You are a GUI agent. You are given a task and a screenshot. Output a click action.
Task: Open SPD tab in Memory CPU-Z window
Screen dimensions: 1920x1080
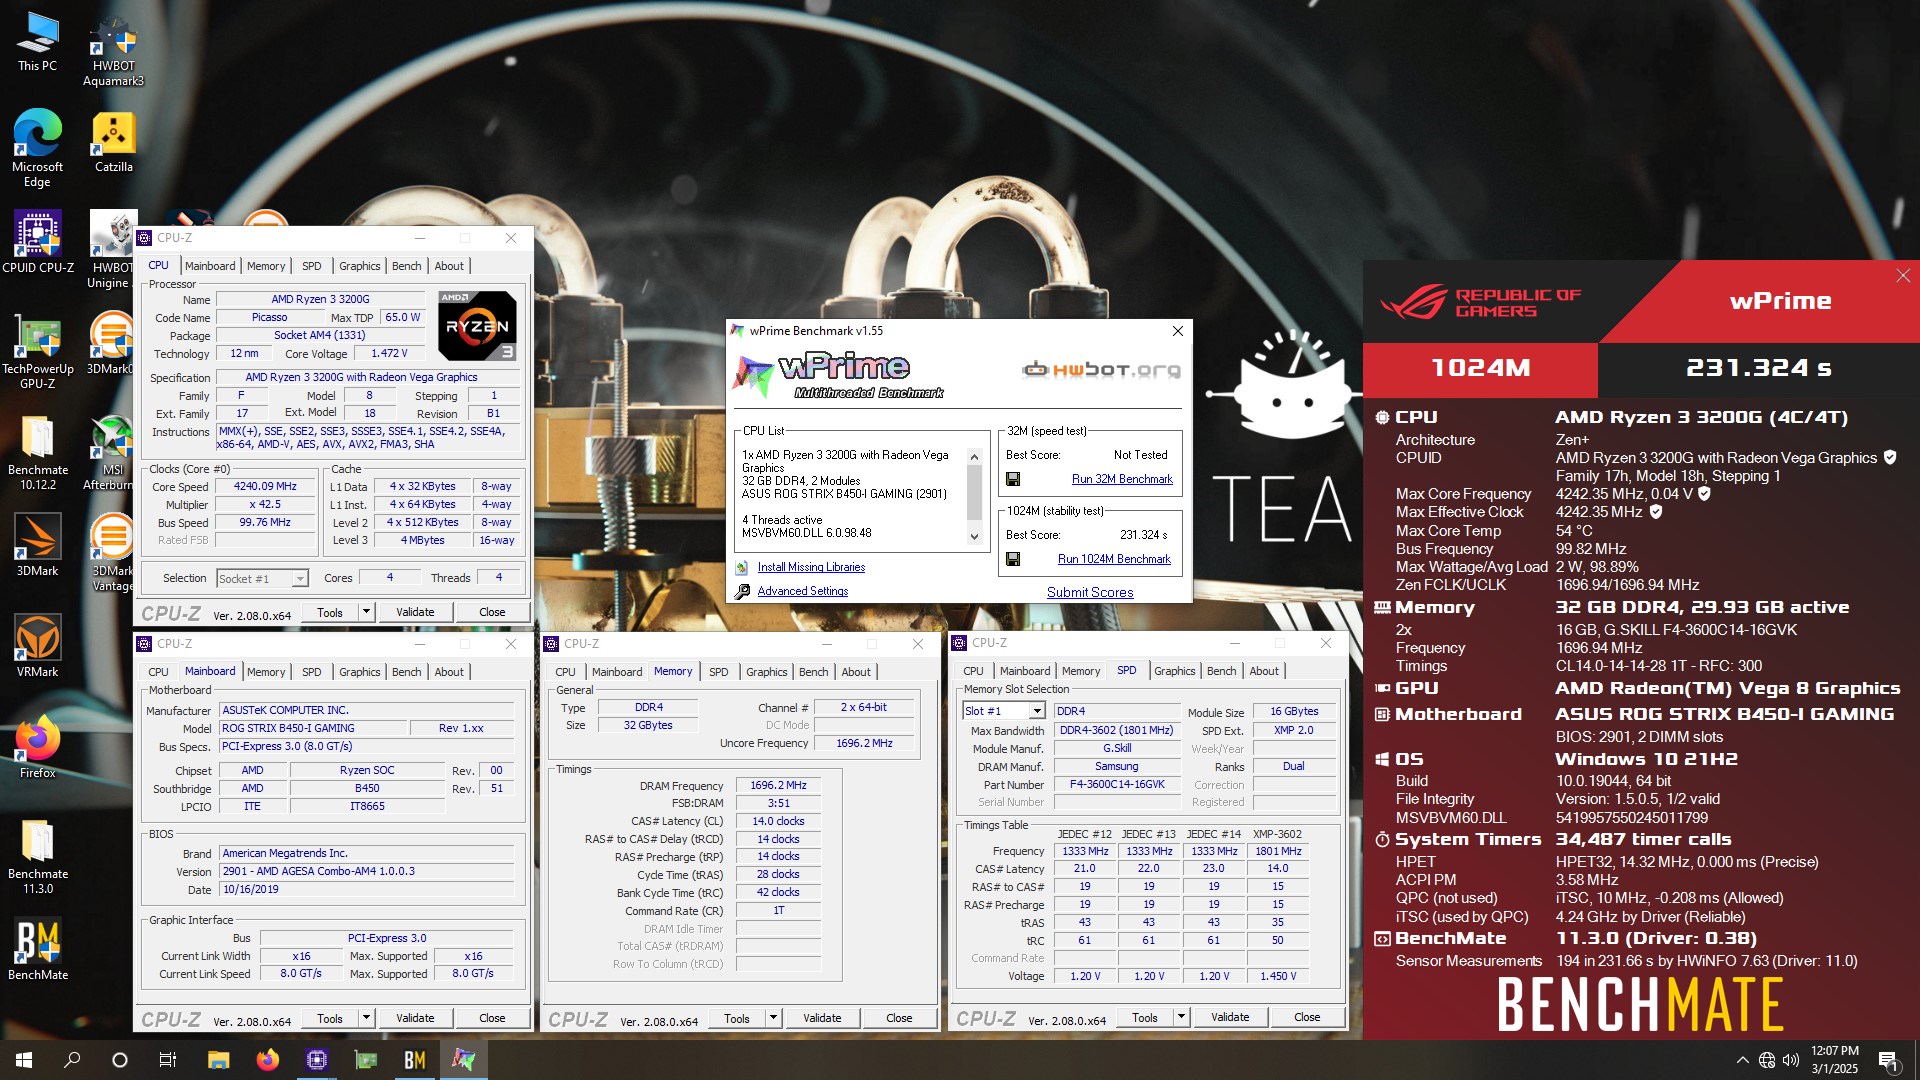click(718, 672)
